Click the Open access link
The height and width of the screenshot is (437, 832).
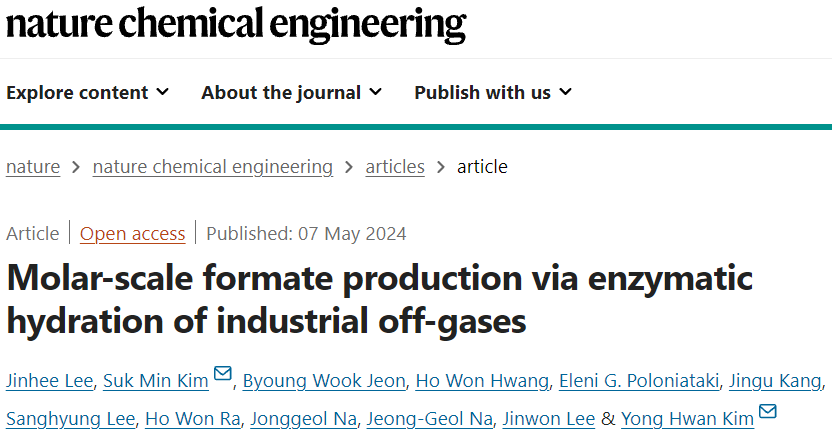point(133,233)
